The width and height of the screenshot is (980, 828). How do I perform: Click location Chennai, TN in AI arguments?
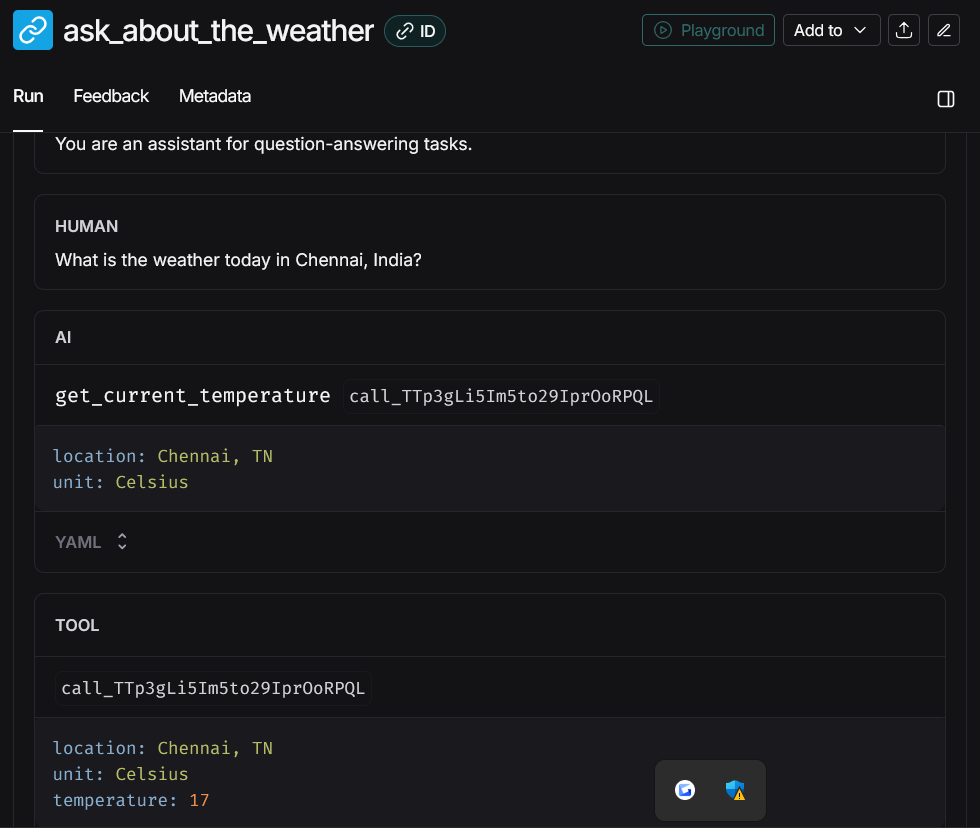pos(162,456)
